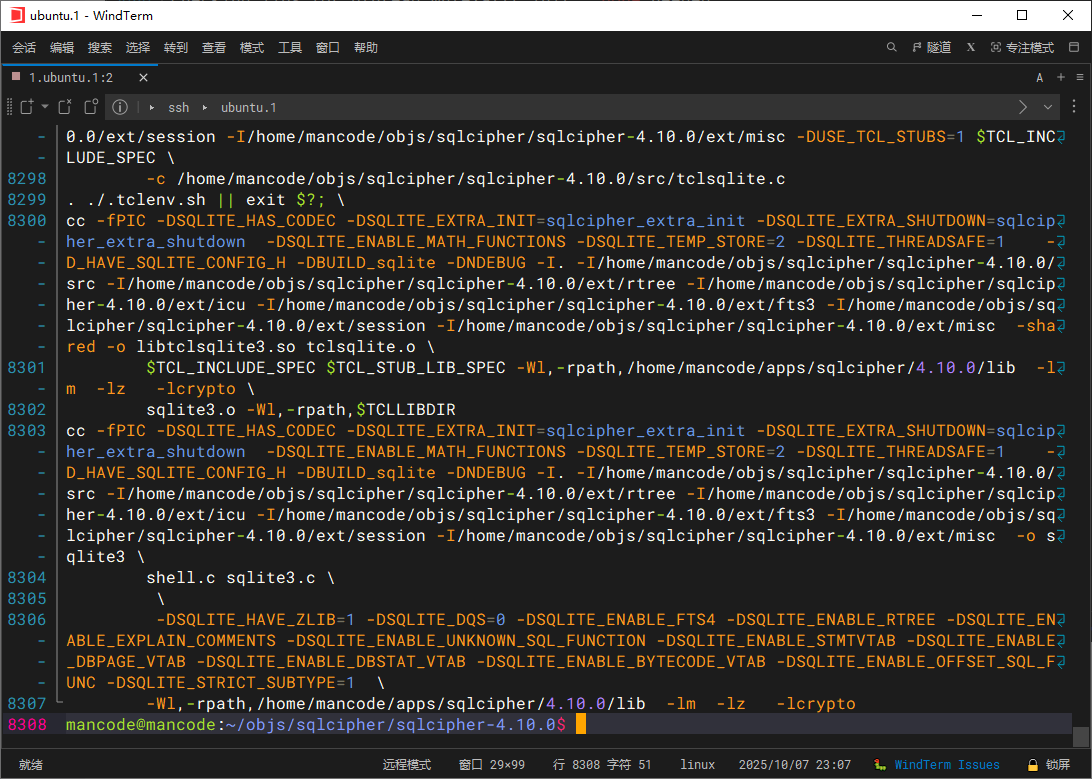Click the layout icon at menu bar's right end

[x=1075, y=47]
